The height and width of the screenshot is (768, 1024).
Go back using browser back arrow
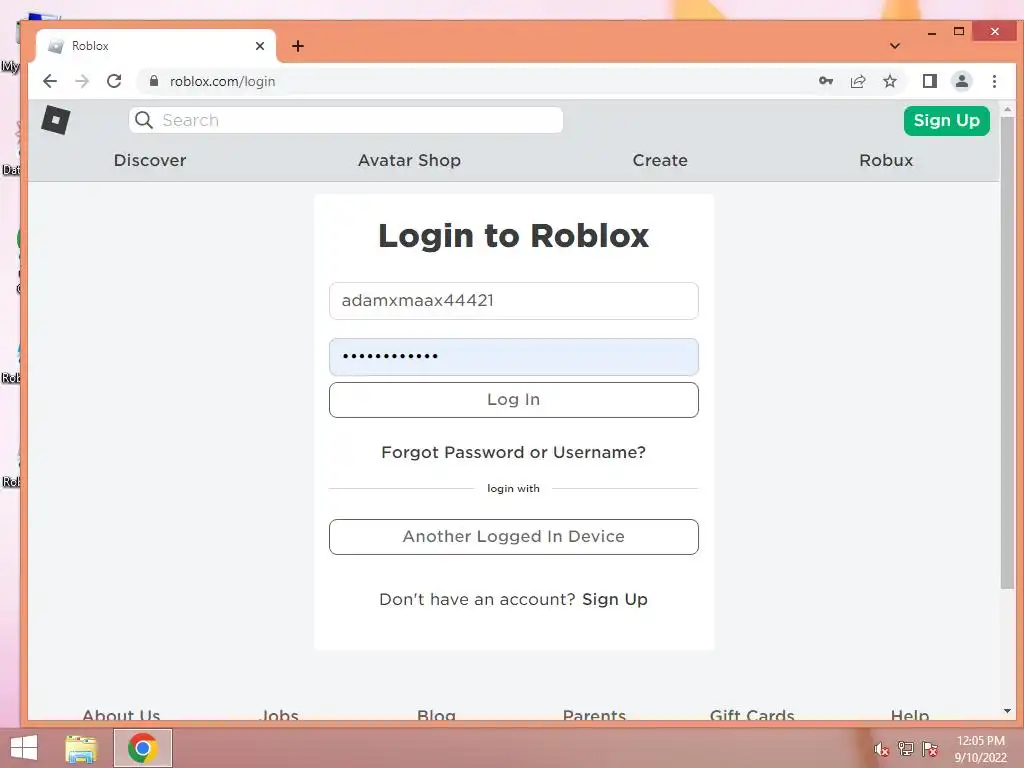click(x=50, y=81)
